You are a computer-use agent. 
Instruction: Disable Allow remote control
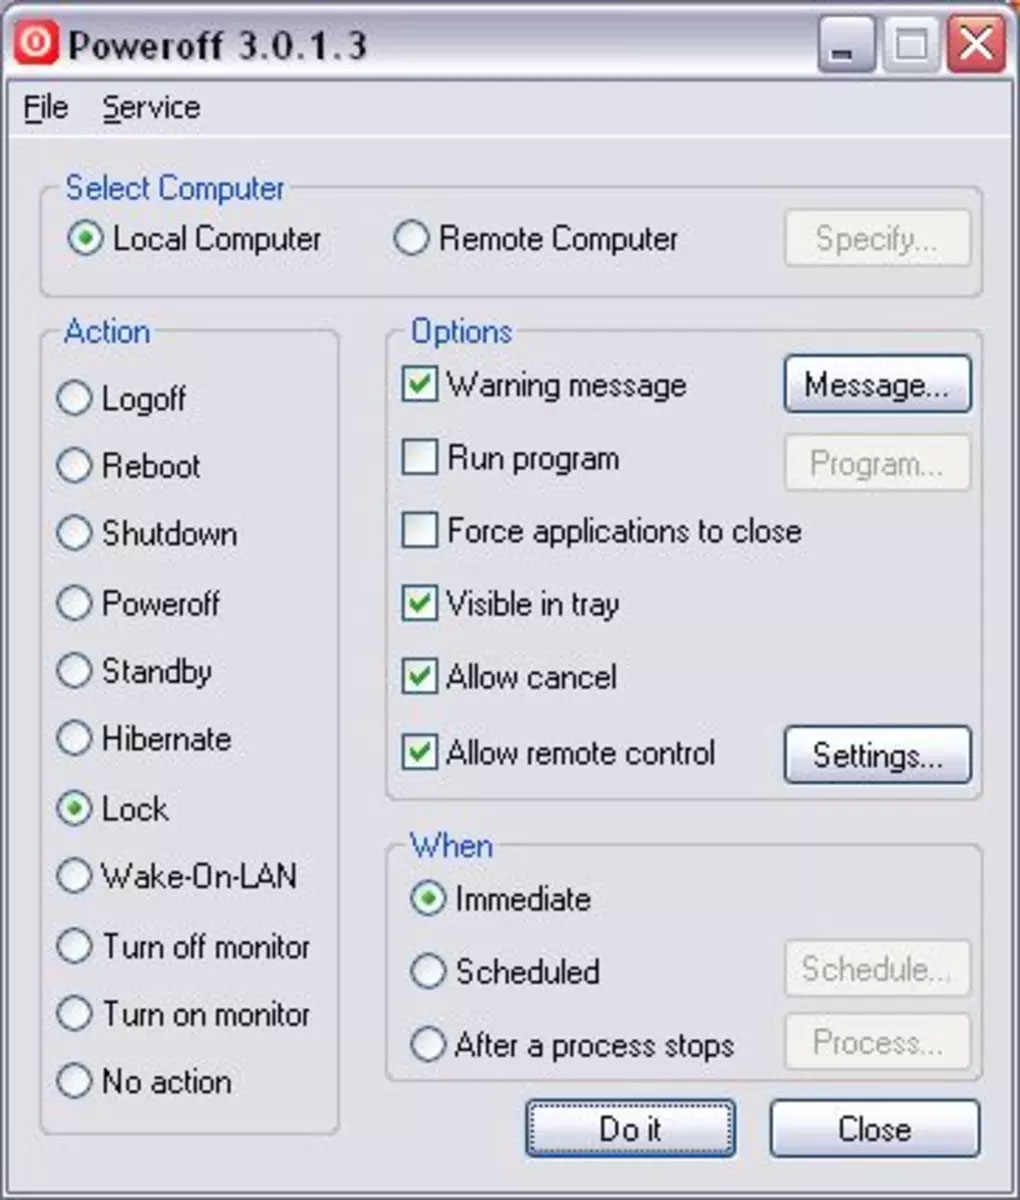click(422, 753)
